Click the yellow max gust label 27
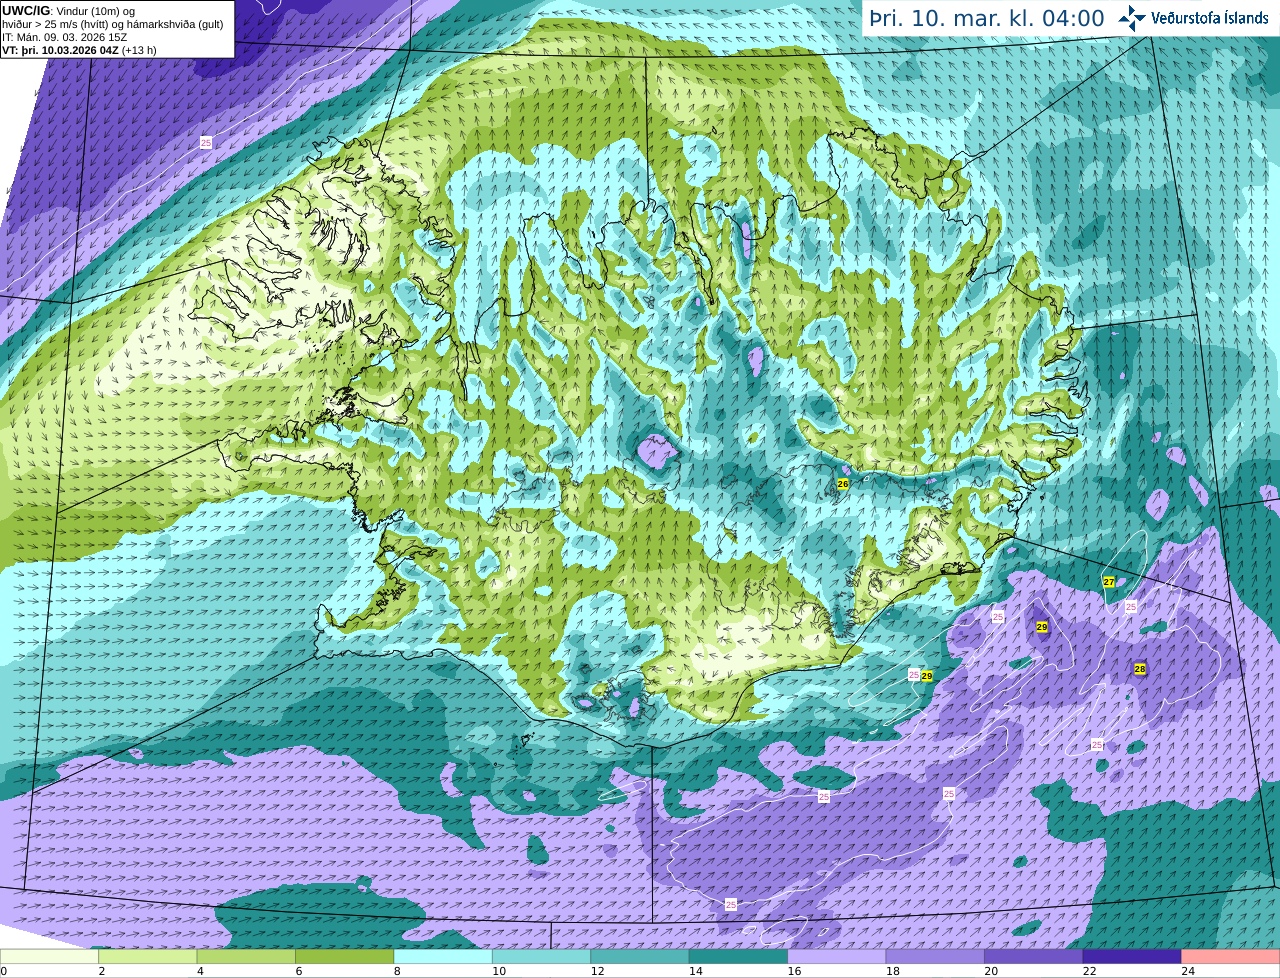This screenshot has width=1280, height=978. tap(1109, 581)
